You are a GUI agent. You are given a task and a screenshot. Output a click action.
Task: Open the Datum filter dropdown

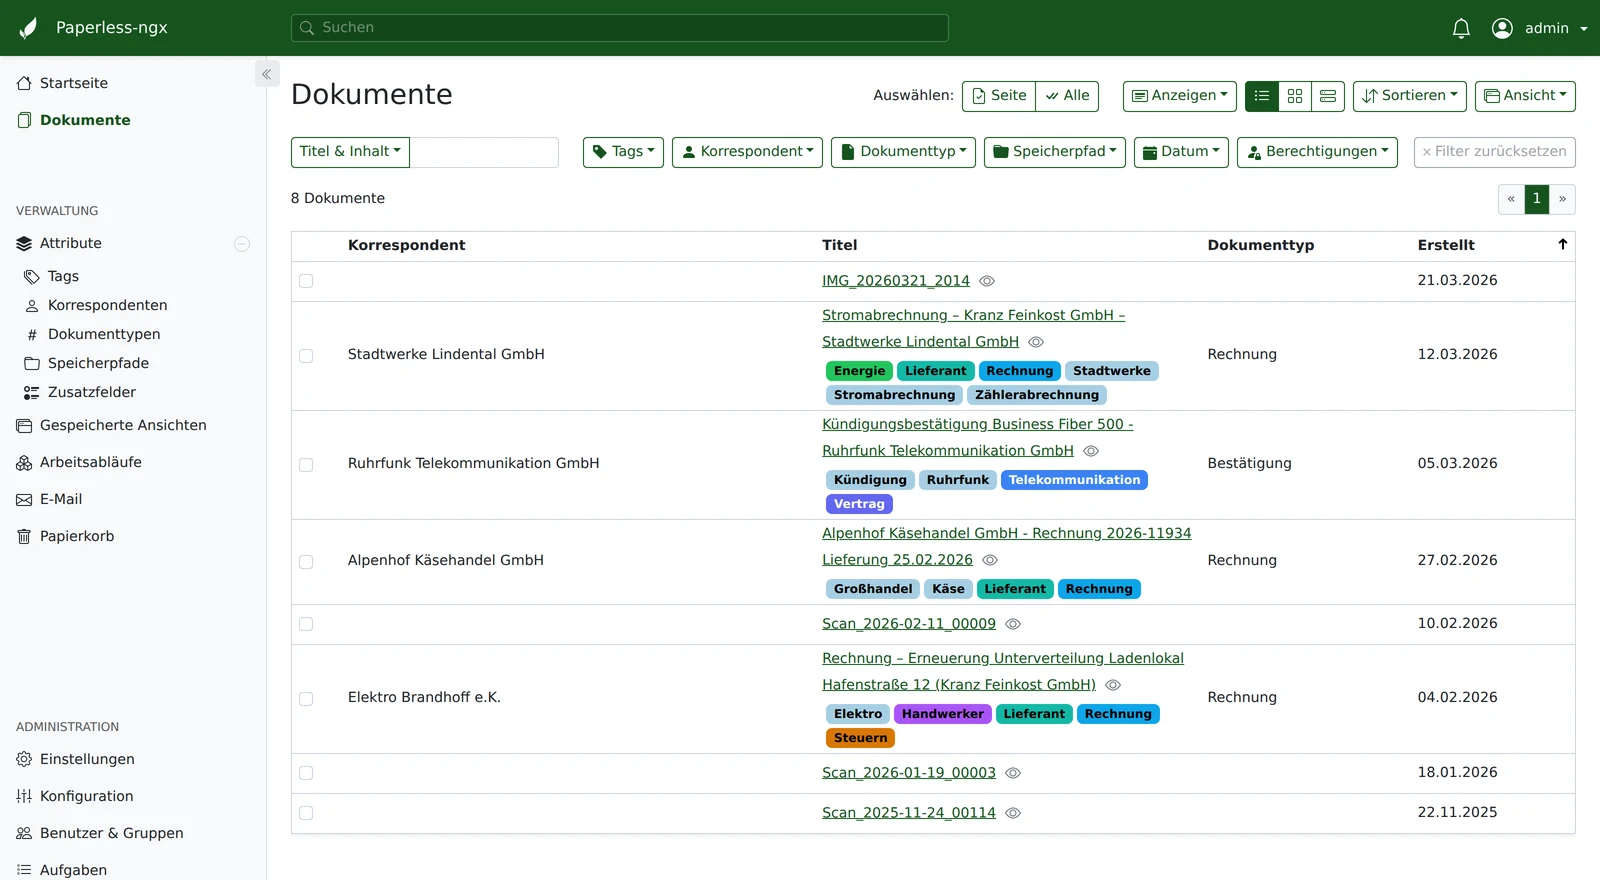[x=1181, y=152]
